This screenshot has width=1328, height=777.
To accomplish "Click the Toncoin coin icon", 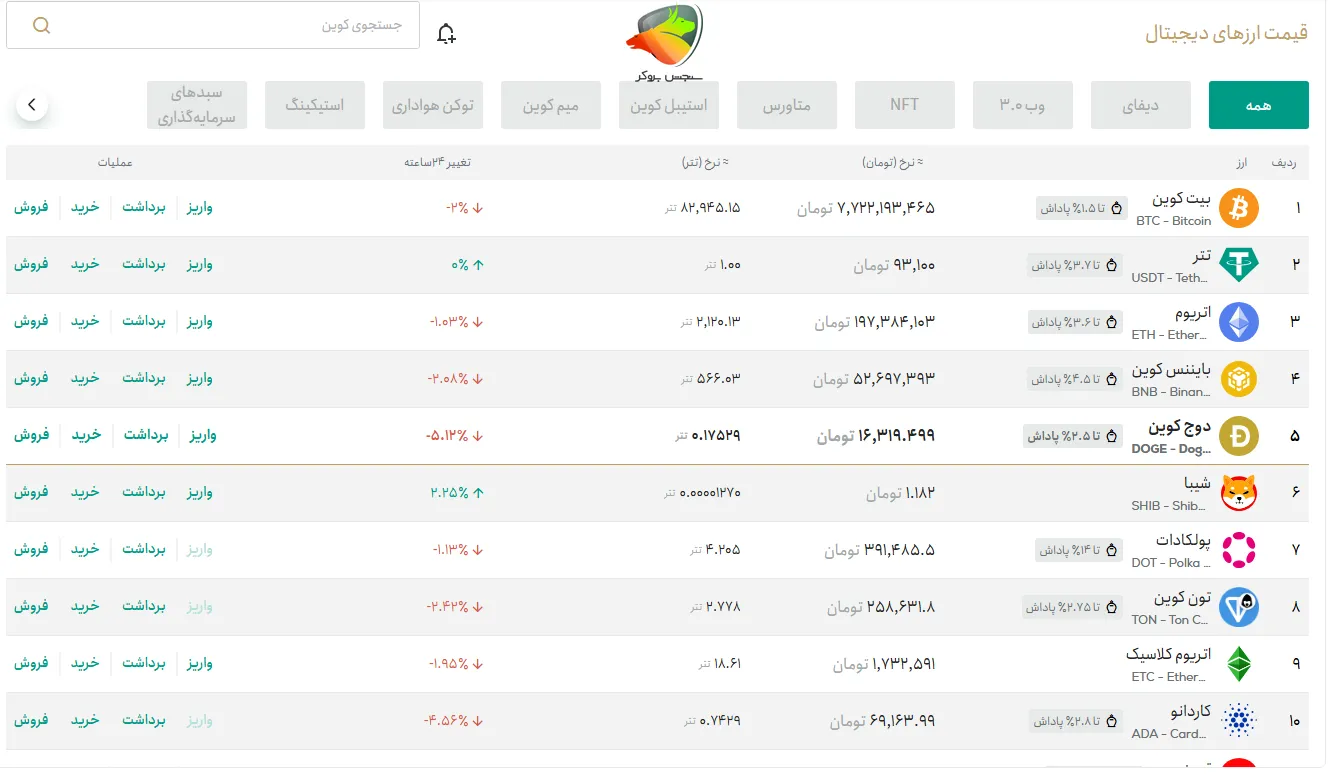I will [1238, 606].
